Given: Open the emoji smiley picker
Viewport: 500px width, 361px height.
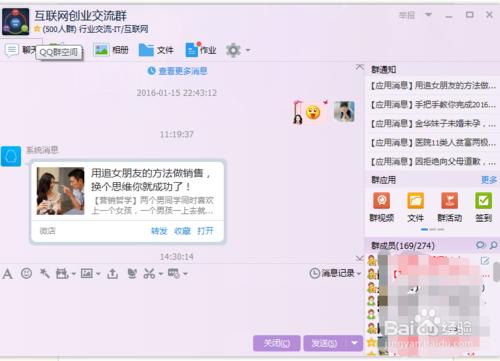Looking at the screenshot, I should tap(26, 273).
